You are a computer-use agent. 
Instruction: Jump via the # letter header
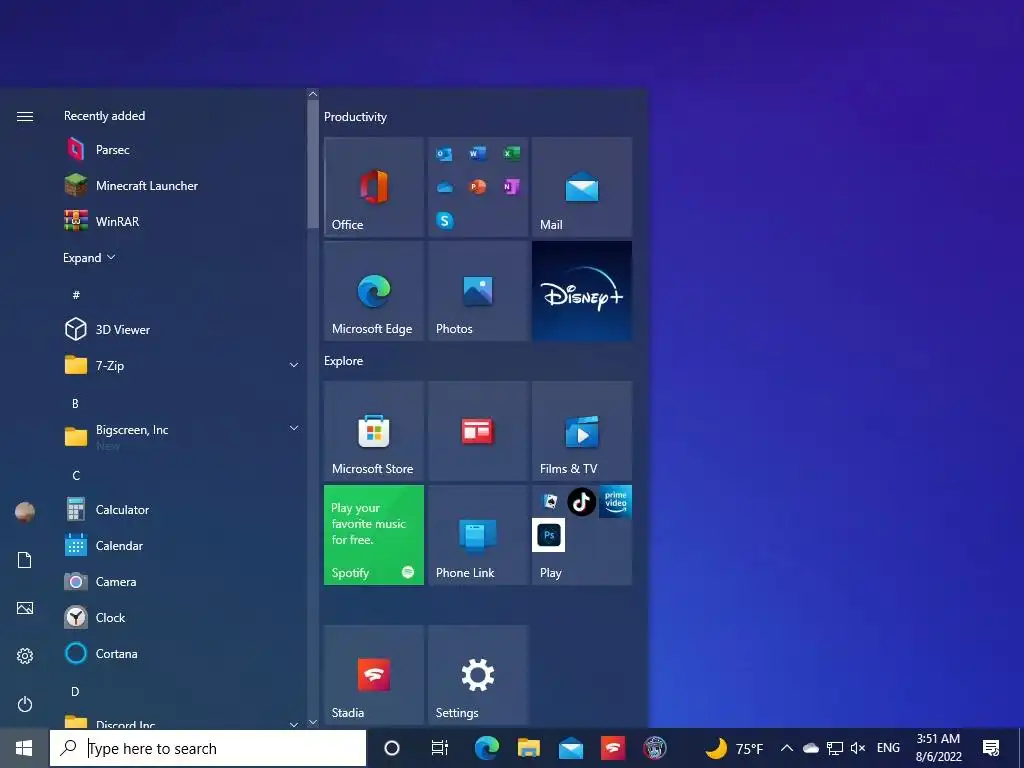point(76,295)
